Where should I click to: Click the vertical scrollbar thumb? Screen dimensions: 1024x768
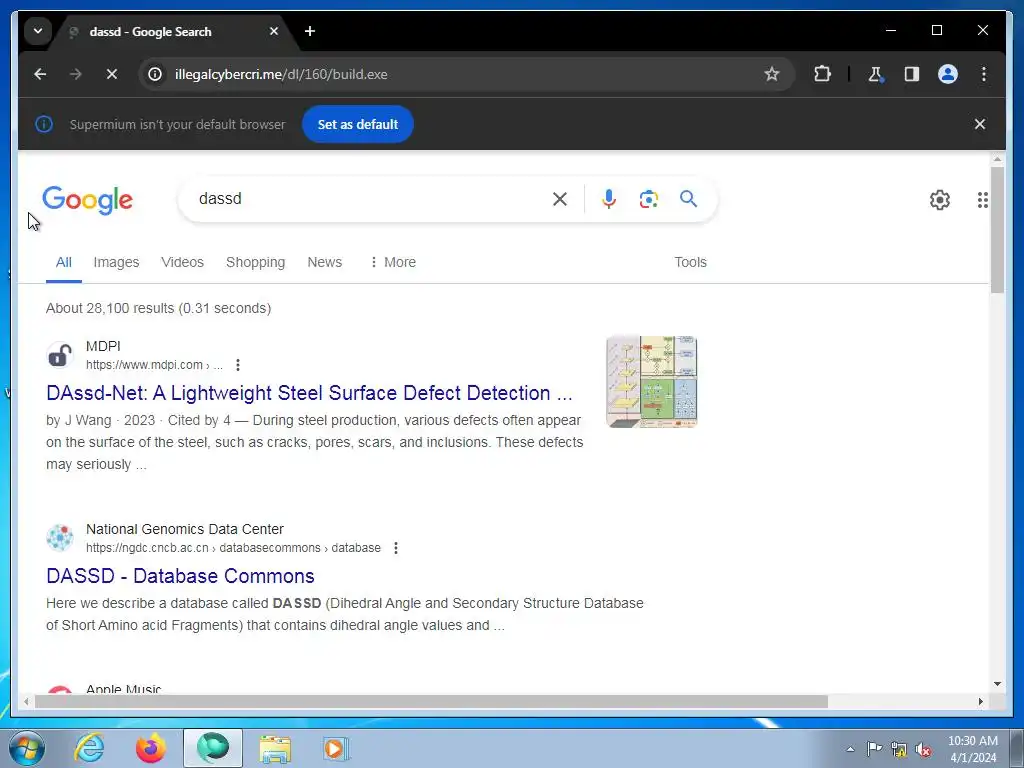tap(997, 230)
